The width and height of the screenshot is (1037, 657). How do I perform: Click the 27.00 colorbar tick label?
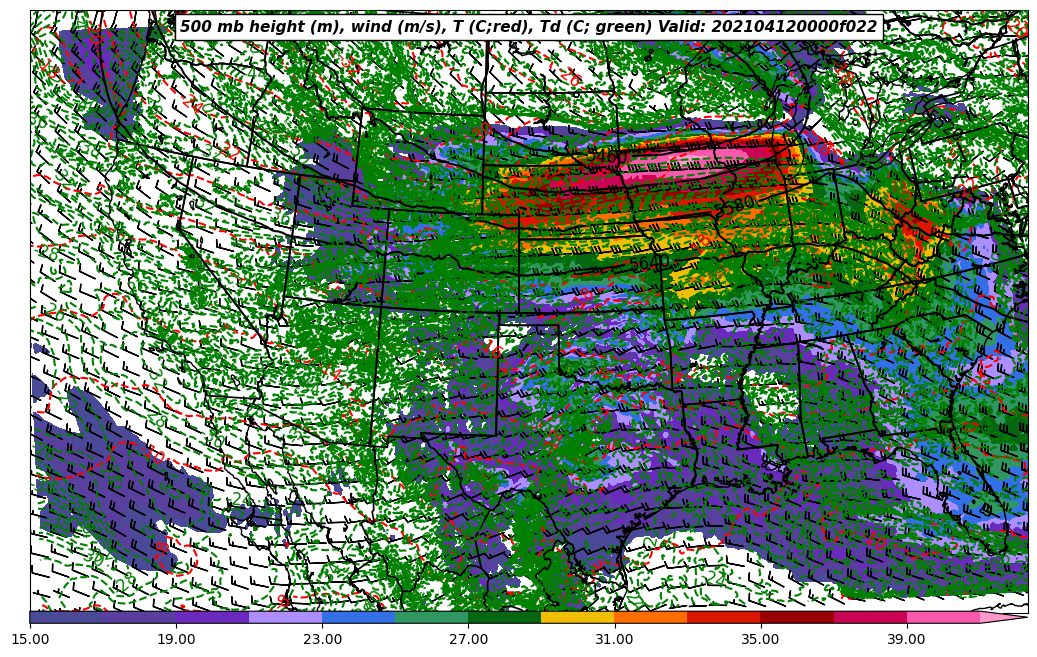click(x=468, y=638)
